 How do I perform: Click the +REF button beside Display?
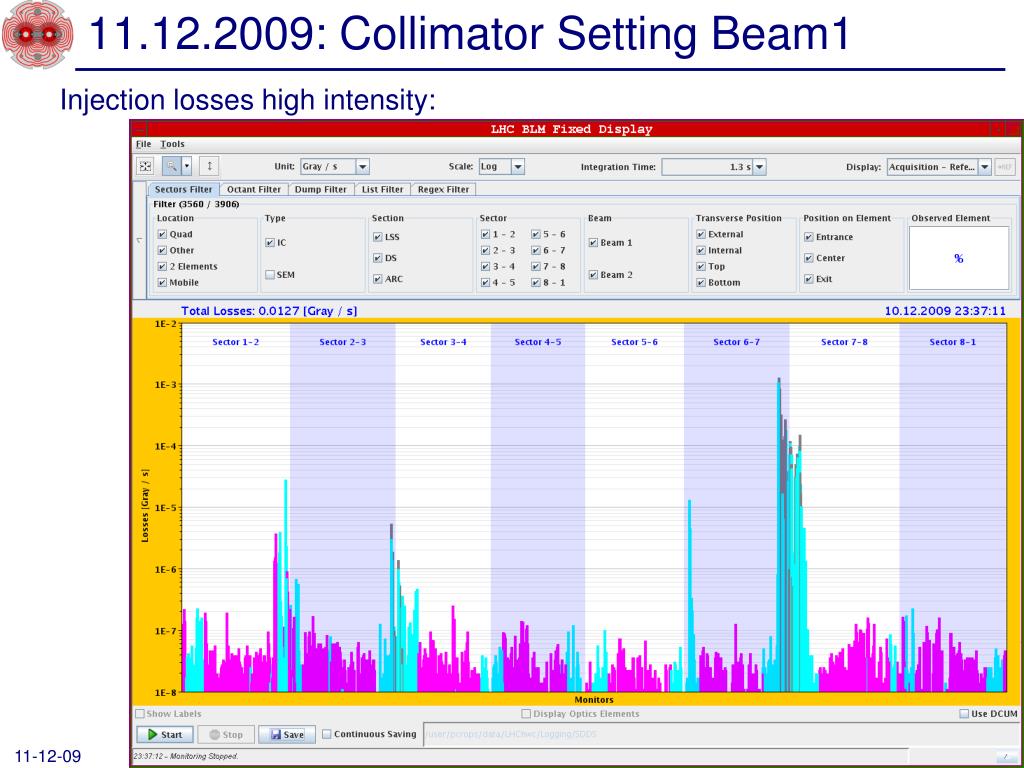click(x=1004, y=167)
